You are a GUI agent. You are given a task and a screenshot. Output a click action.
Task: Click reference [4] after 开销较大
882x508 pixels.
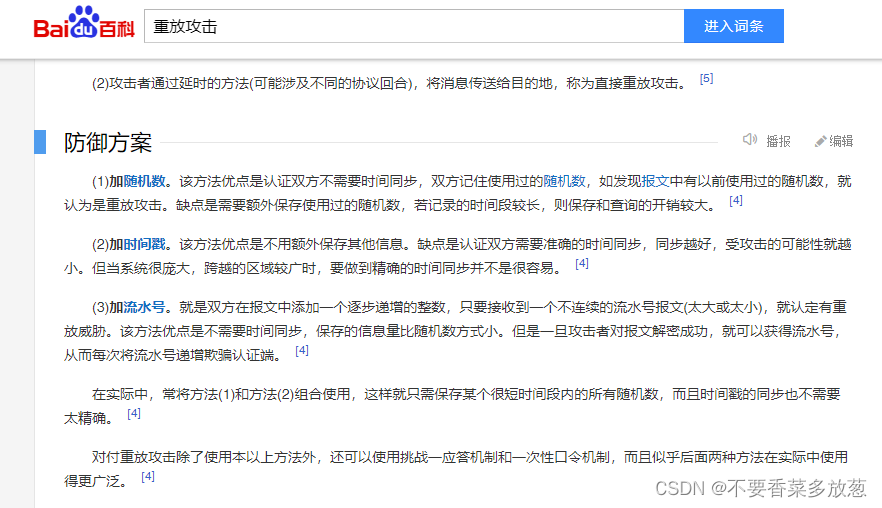736,200
